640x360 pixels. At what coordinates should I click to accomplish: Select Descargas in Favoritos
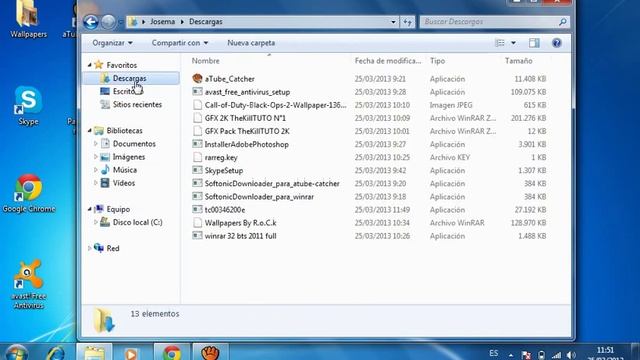tap(131, 78)
